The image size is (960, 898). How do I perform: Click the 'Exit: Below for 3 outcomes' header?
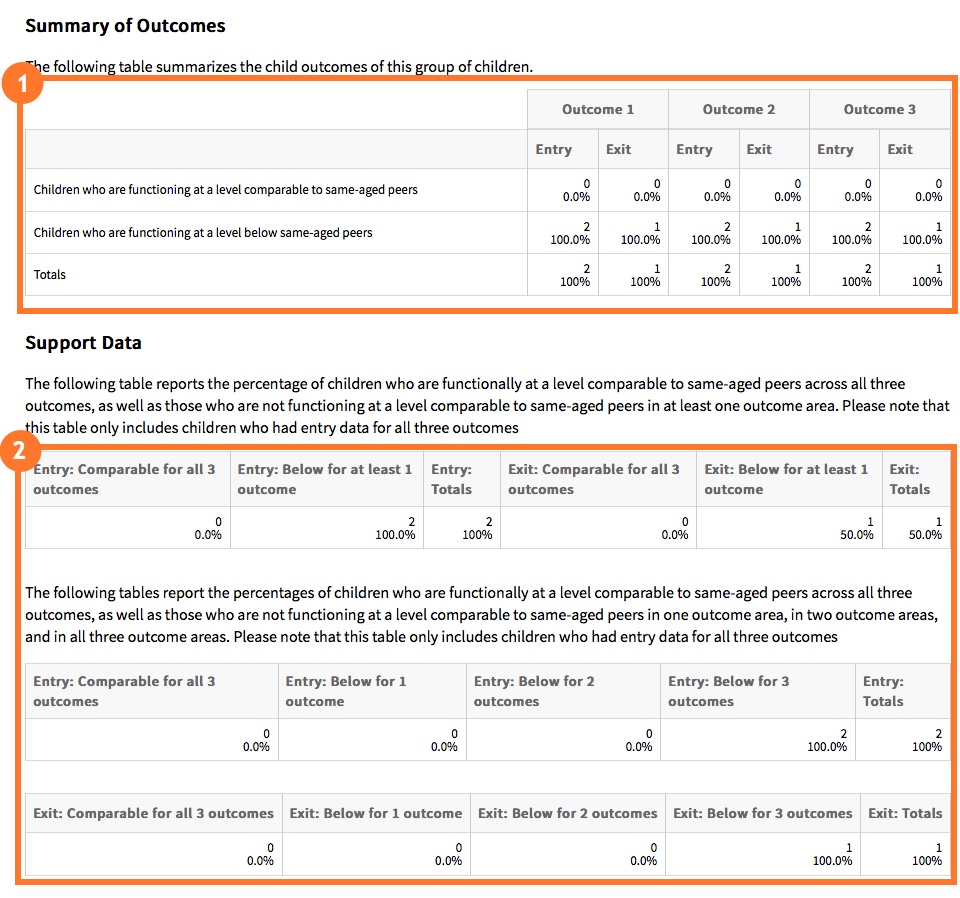[x=762, y=813]
